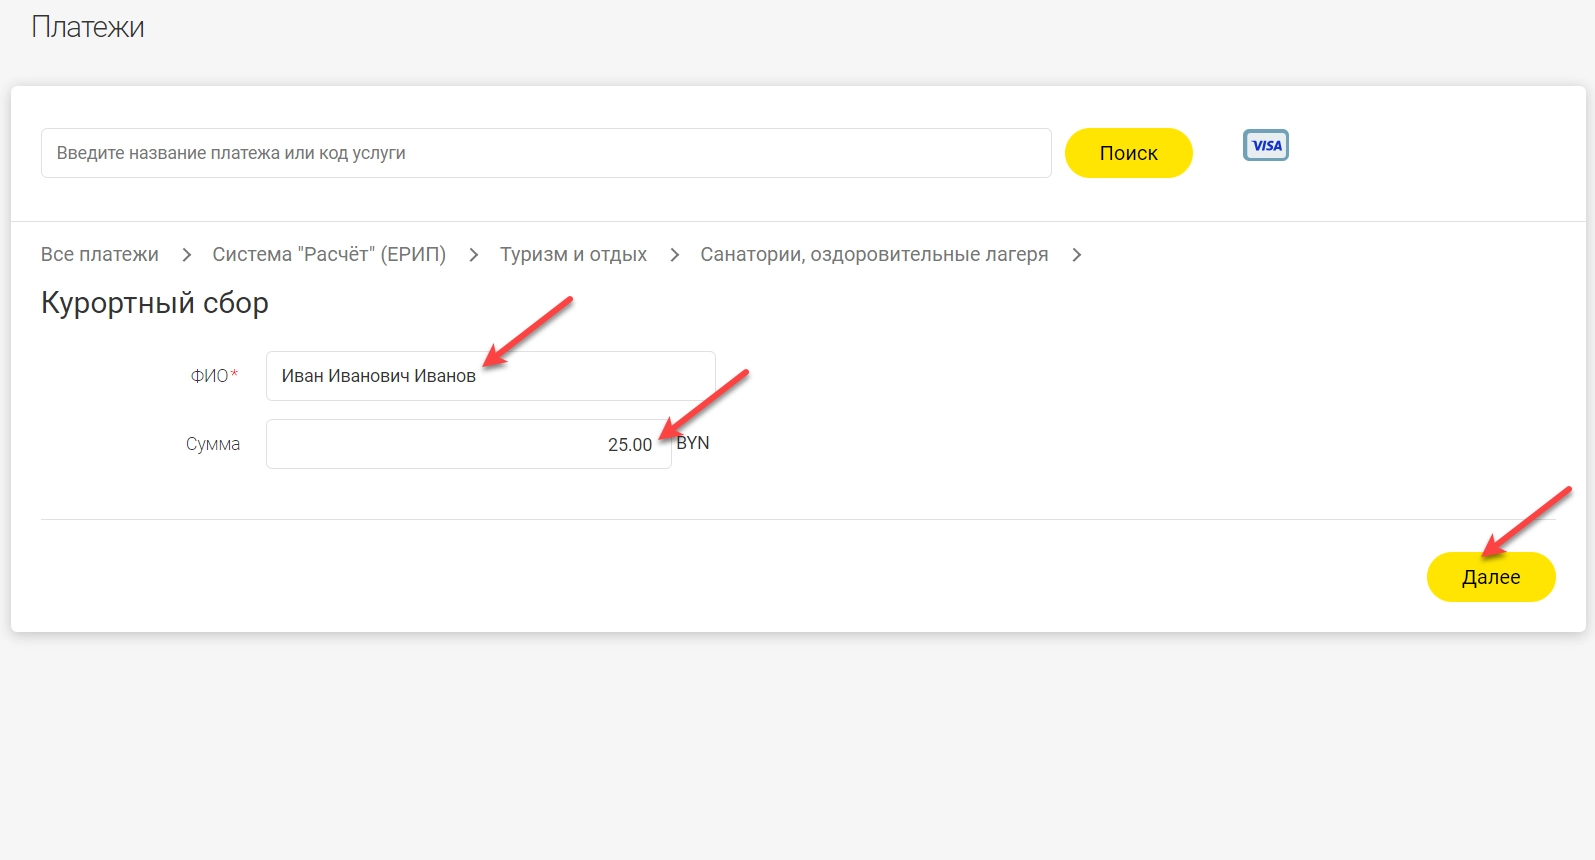Click the ФИО name input field
The image size is (1595, 860).
pos(490,376)
